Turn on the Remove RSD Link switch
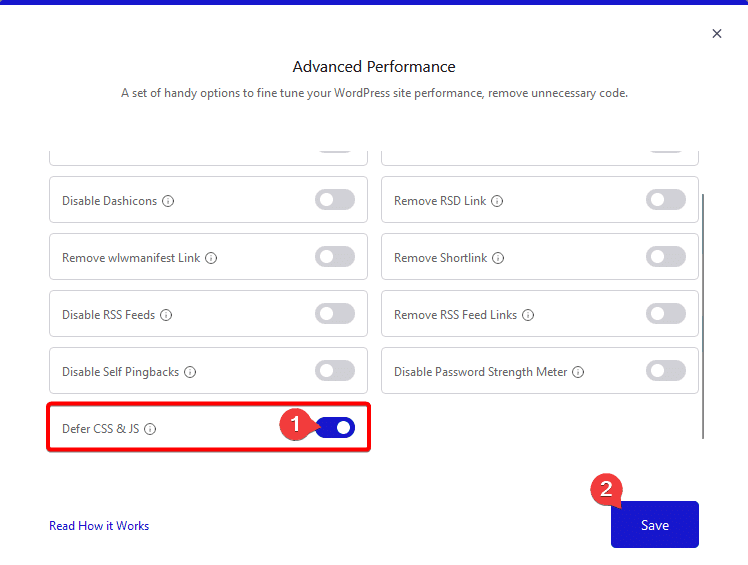The image size is (748, 565). [x=666, y=200]
